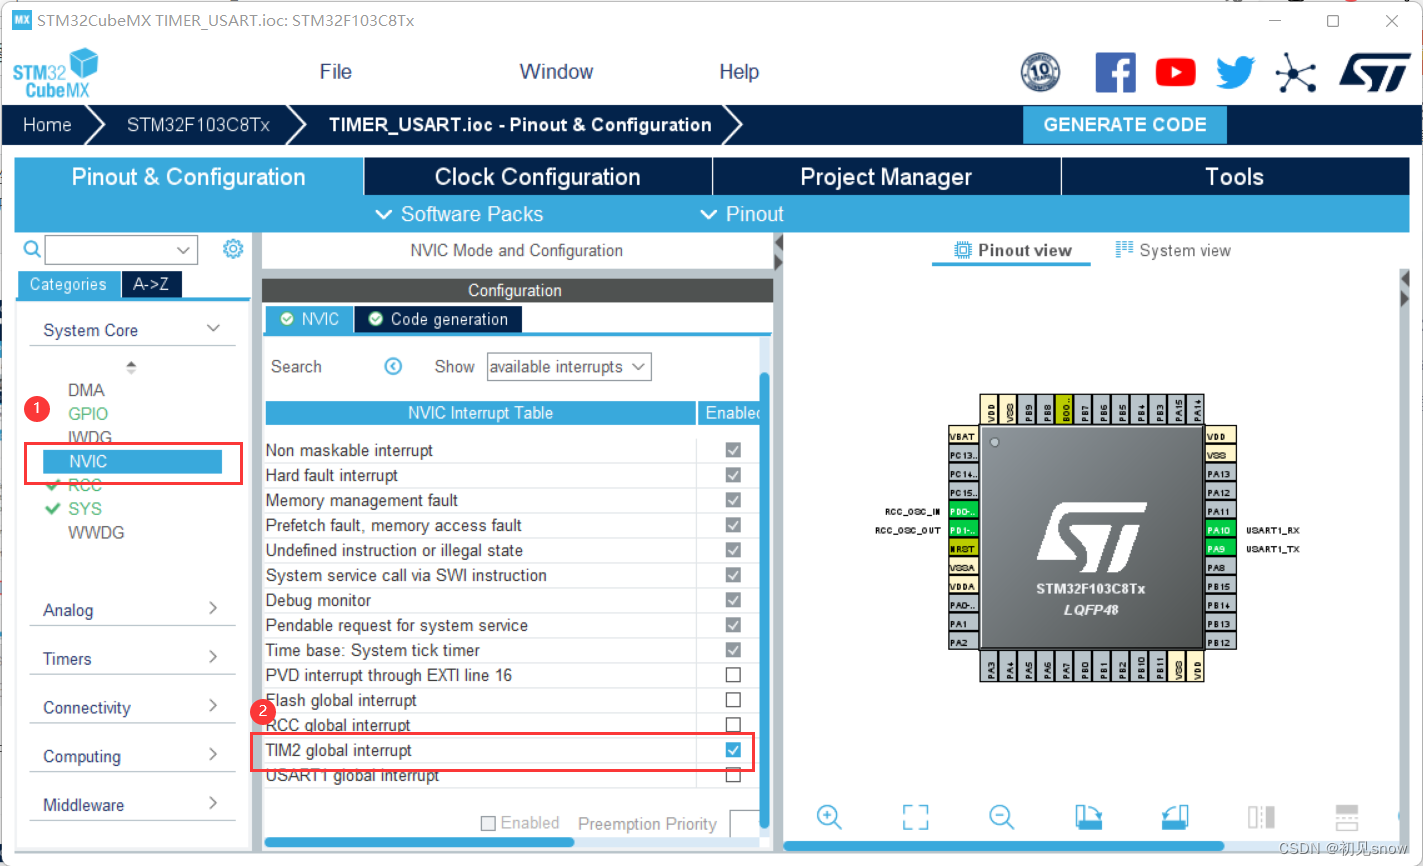Open the category search combo box dropdown
This screenshot has height=866, width=1423.
[183, 250]
